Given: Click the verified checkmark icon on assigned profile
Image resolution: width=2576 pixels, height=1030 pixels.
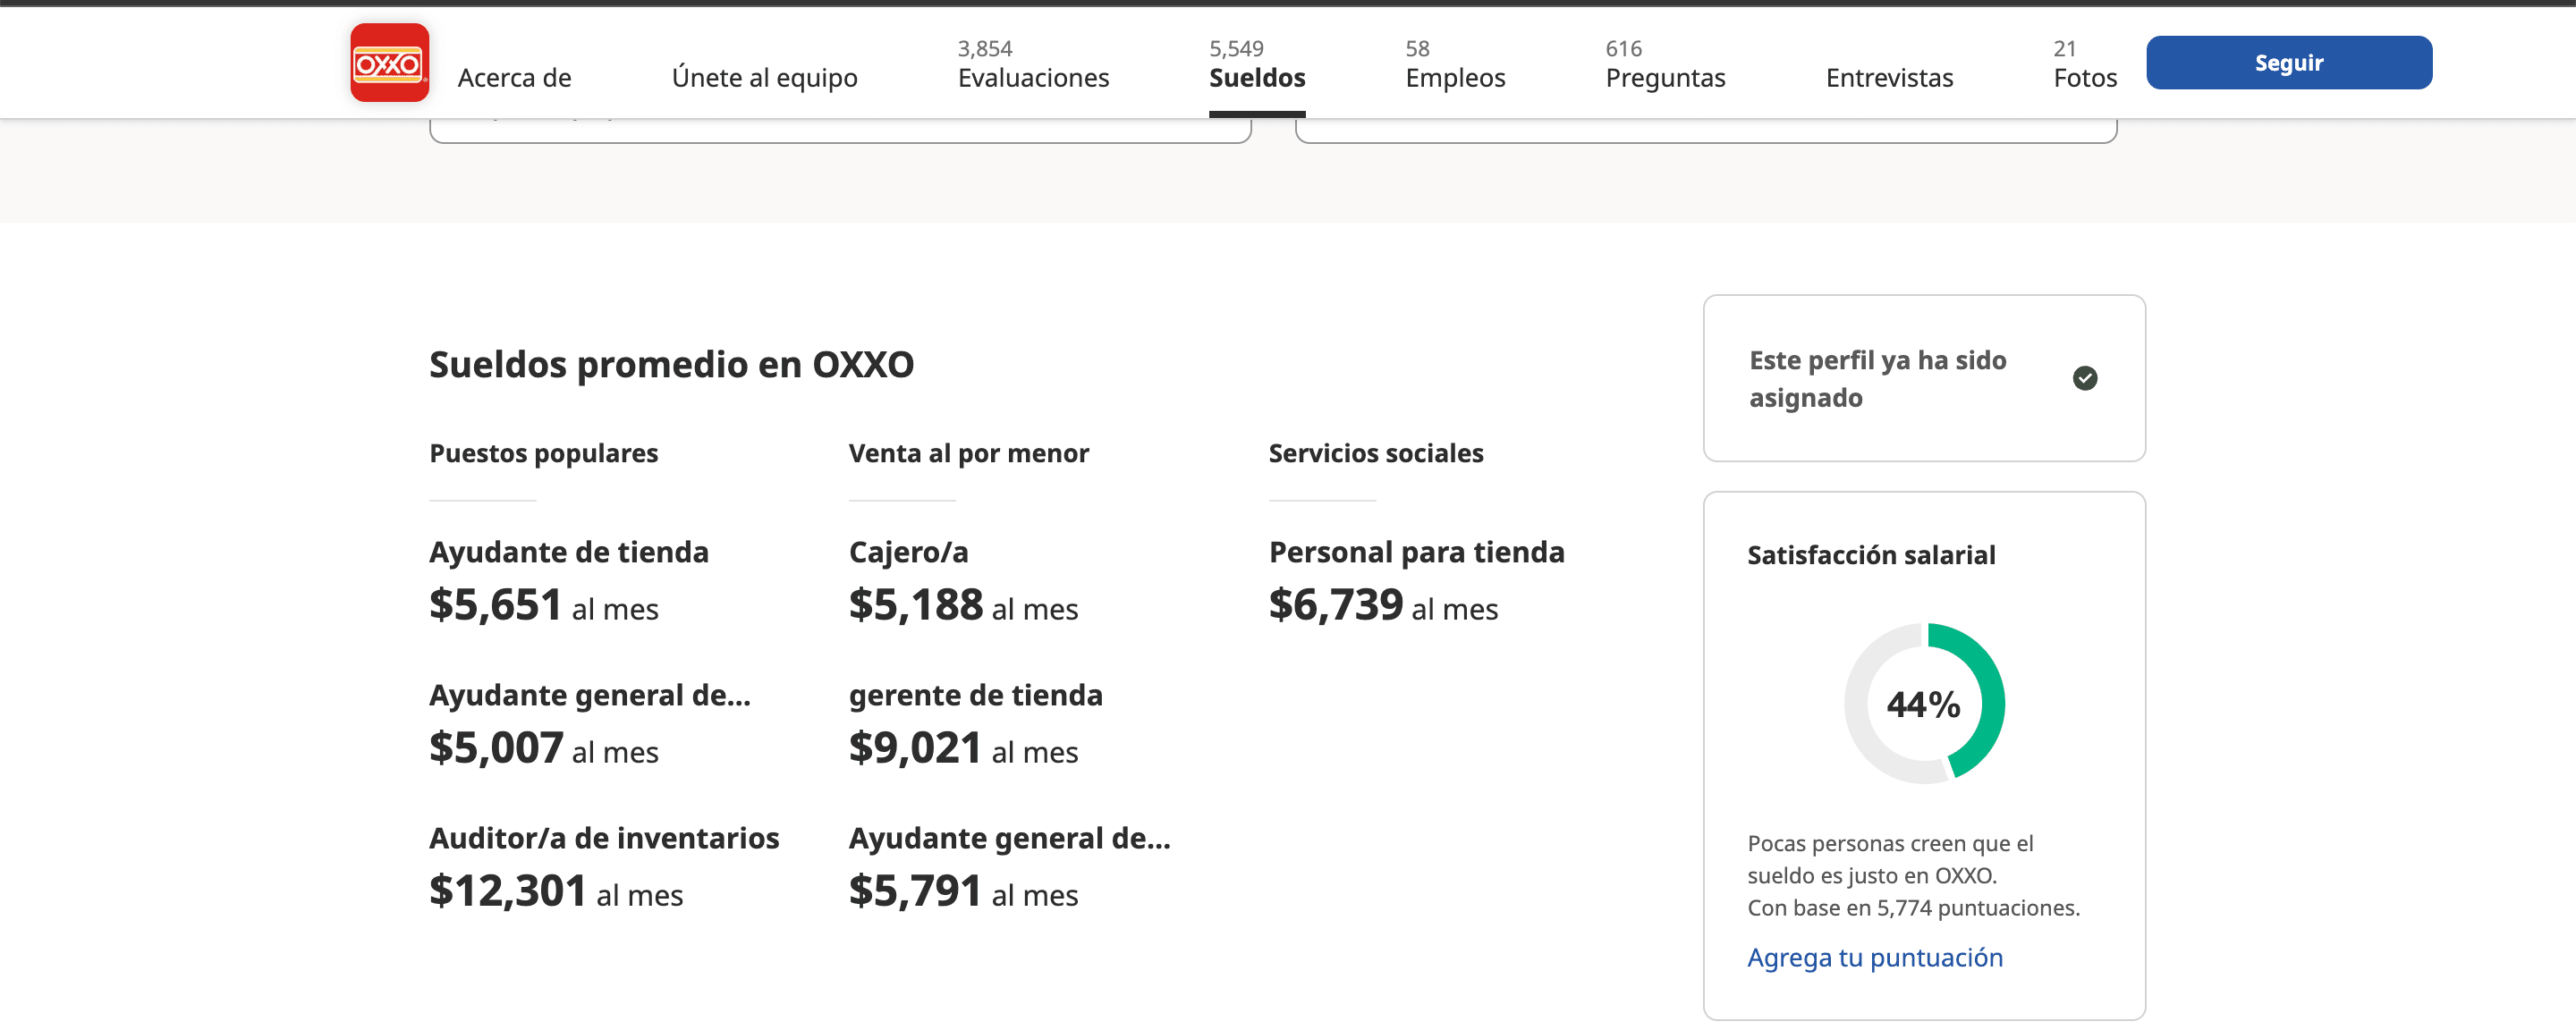Looking at the screenshot, I should click(2085, 378).
